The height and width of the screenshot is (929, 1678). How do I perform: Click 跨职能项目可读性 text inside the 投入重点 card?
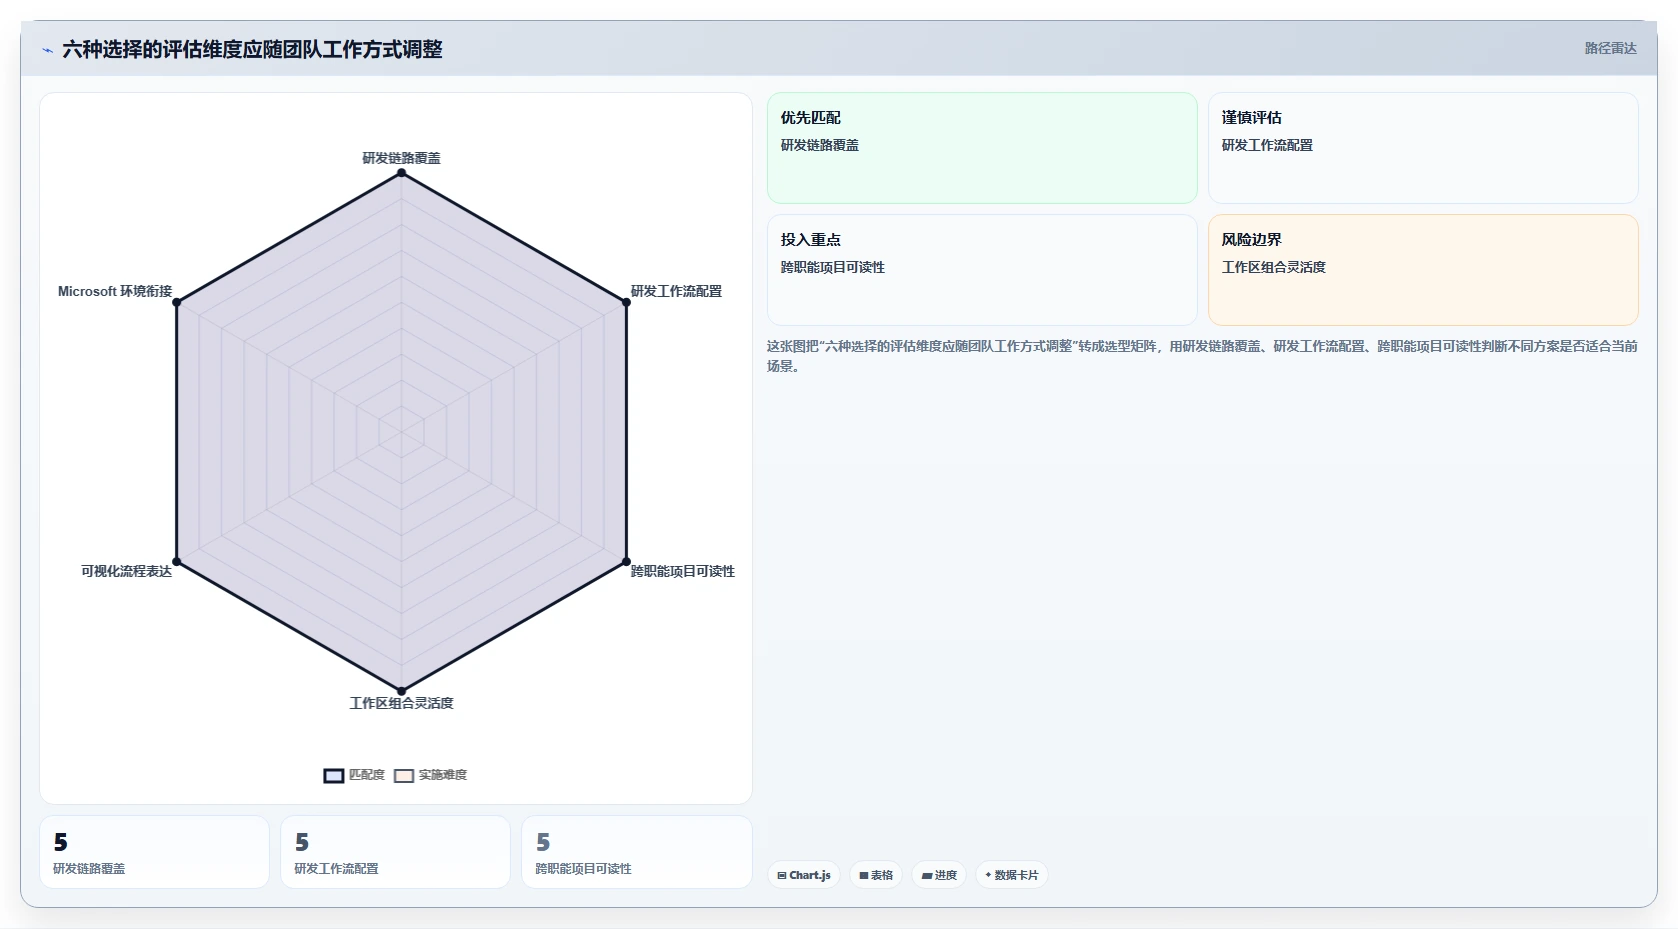(x=833, y=267)
